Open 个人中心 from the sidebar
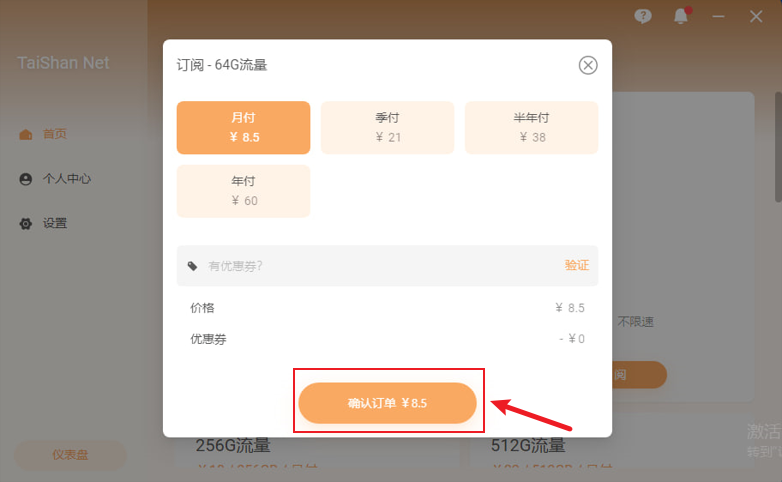The width and height of the screenshot is (782, 482). click(x=66, y=179)
